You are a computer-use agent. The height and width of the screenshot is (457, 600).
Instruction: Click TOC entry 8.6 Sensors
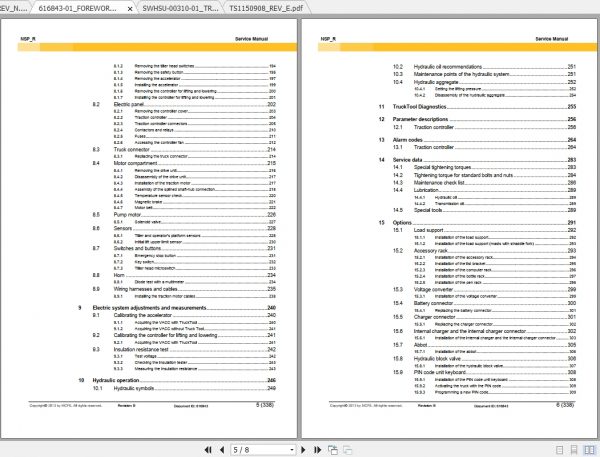point(184,228)
